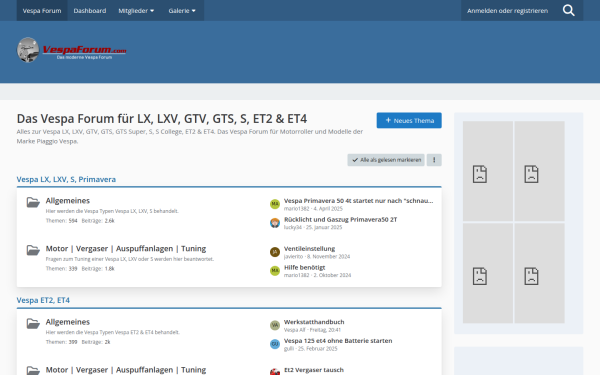The height and width of the screenshot is (375, 600).
Task: Expand the Mitglieder dropdown menu
Action: pos(136,10)
